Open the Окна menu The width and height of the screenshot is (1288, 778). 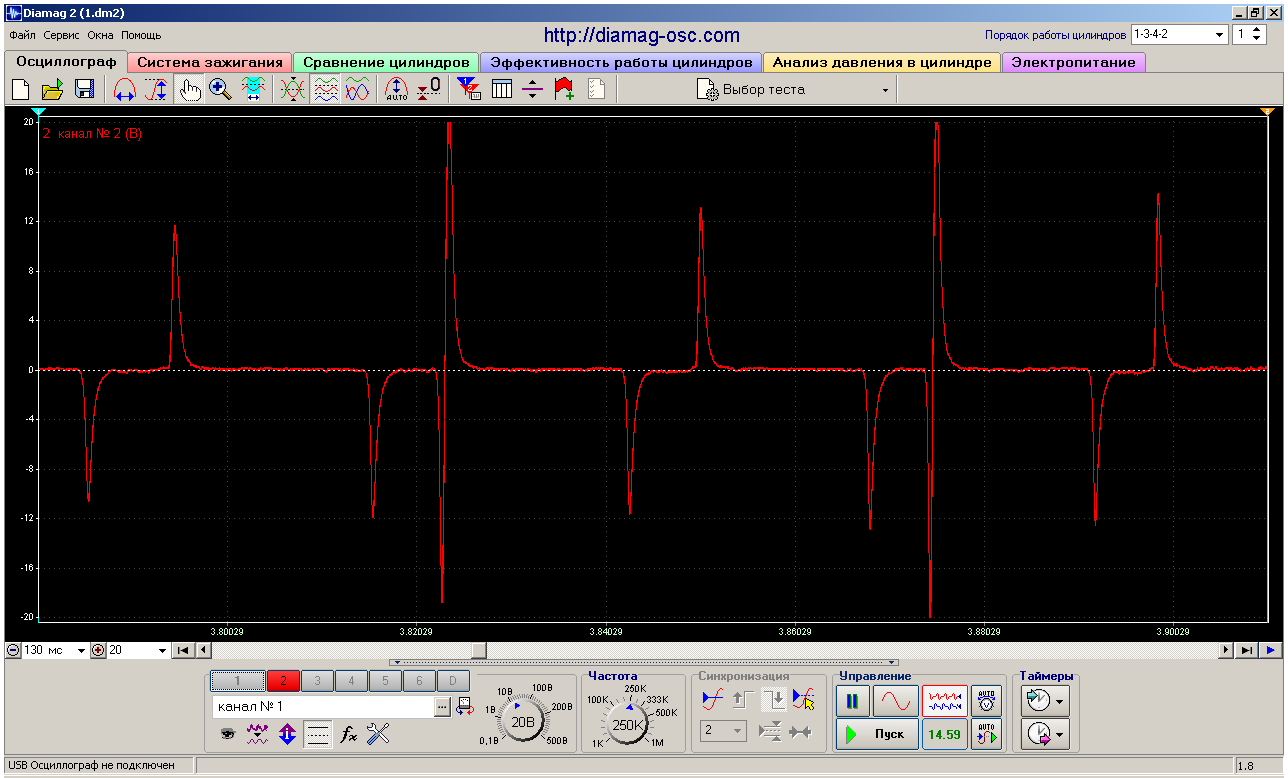pos(101,35)
